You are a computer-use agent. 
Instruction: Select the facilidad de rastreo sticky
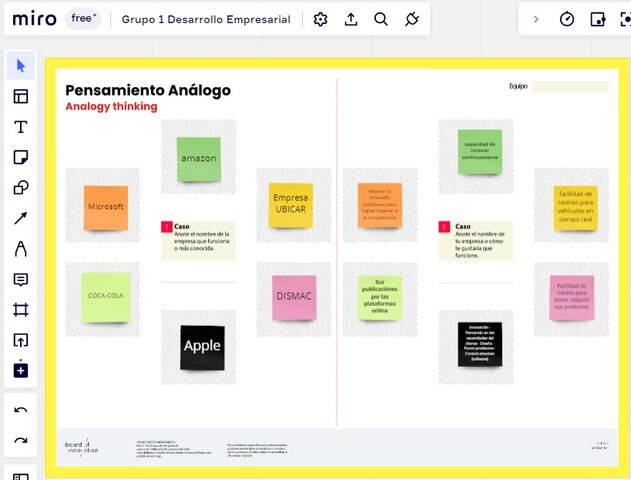click(575, 208)
